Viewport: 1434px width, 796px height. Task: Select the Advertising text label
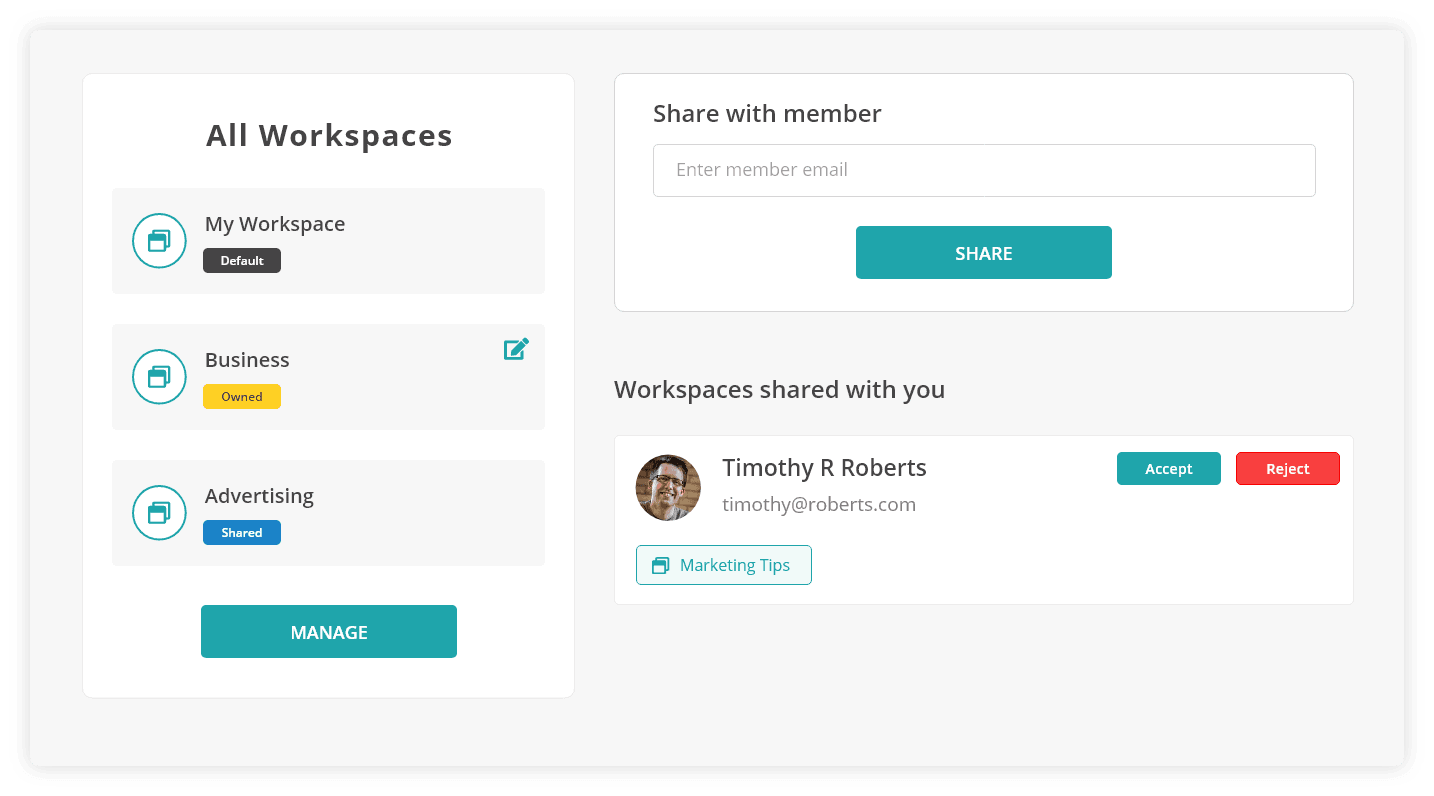259,496
